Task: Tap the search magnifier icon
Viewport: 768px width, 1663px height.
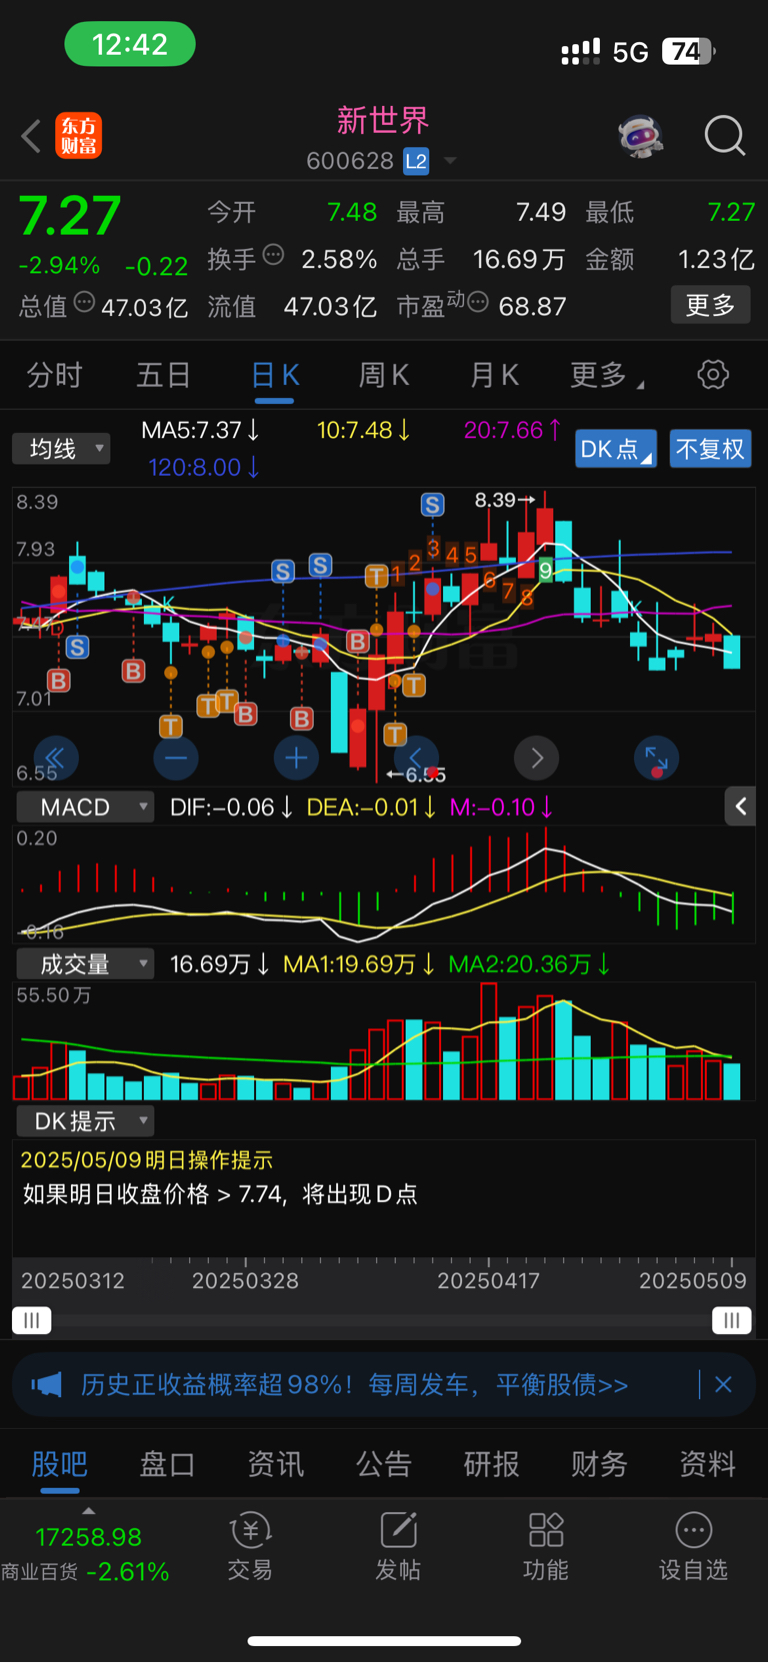Action: click(x=724, y=136)
